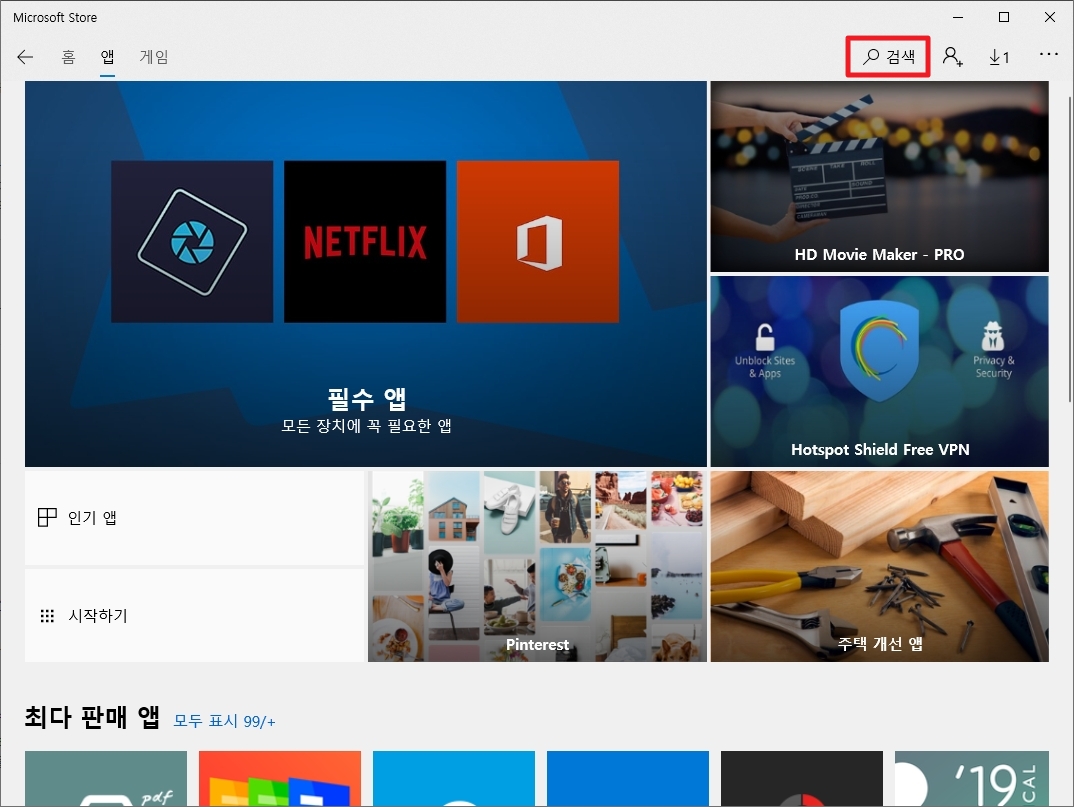Viewport: 1074px width, 807px height.
Task: Open the 인기 앱 list
Action: (x=195, y=518)
